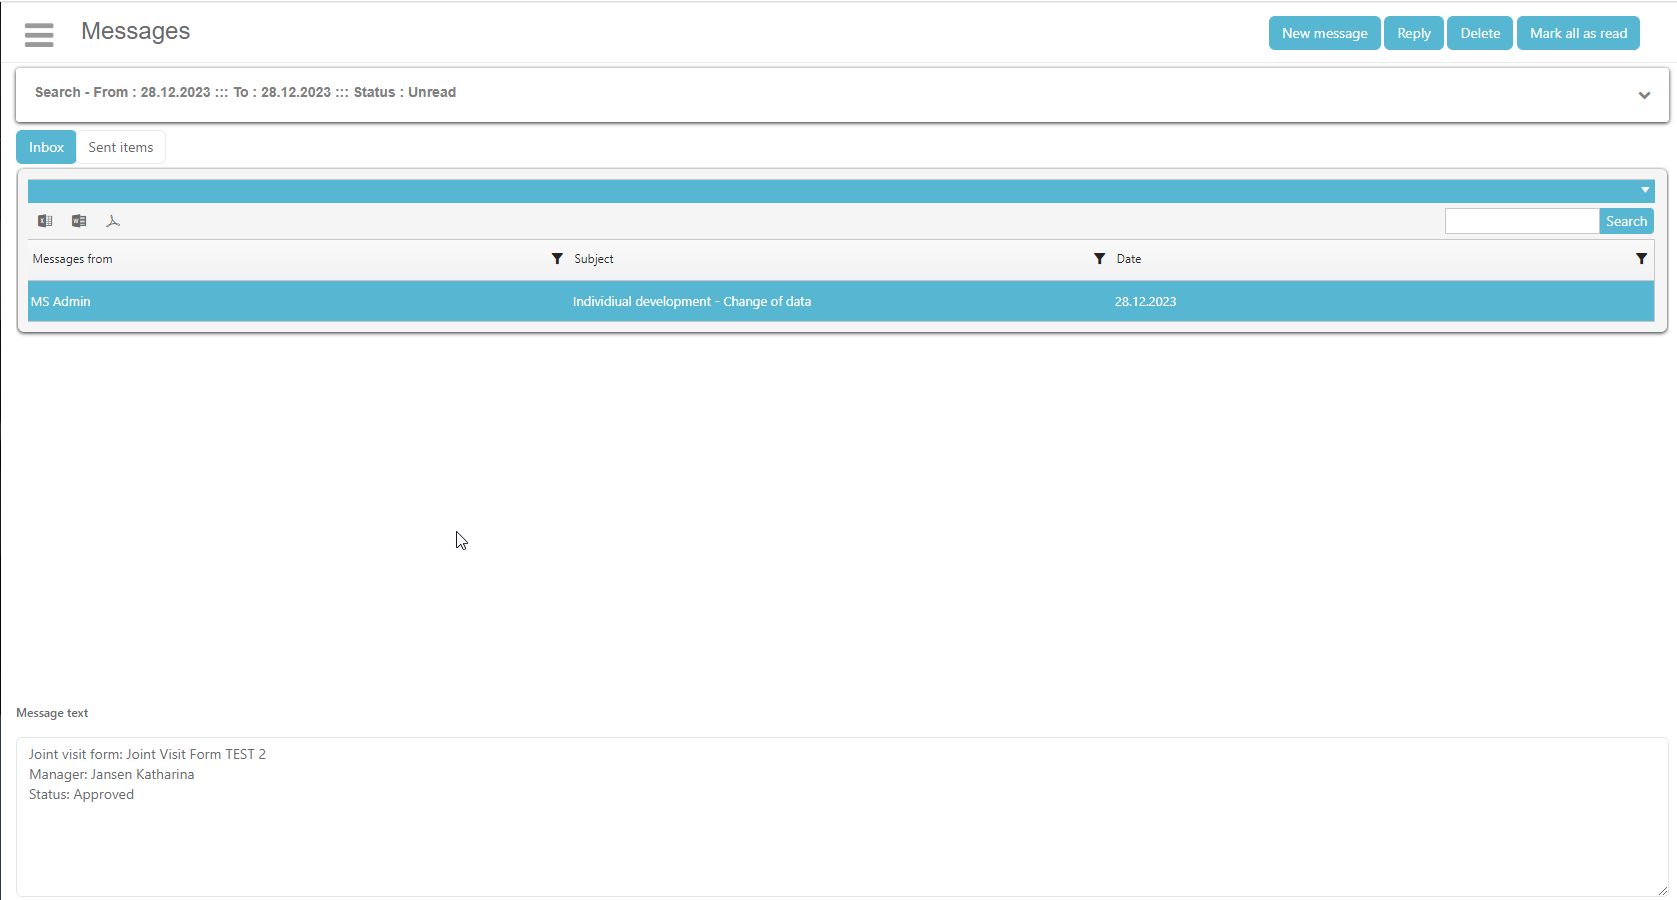Screen dimensions: 1677x900
Task: Open the blue grid header dropdown arrow
Action: tap(1645, 190)
